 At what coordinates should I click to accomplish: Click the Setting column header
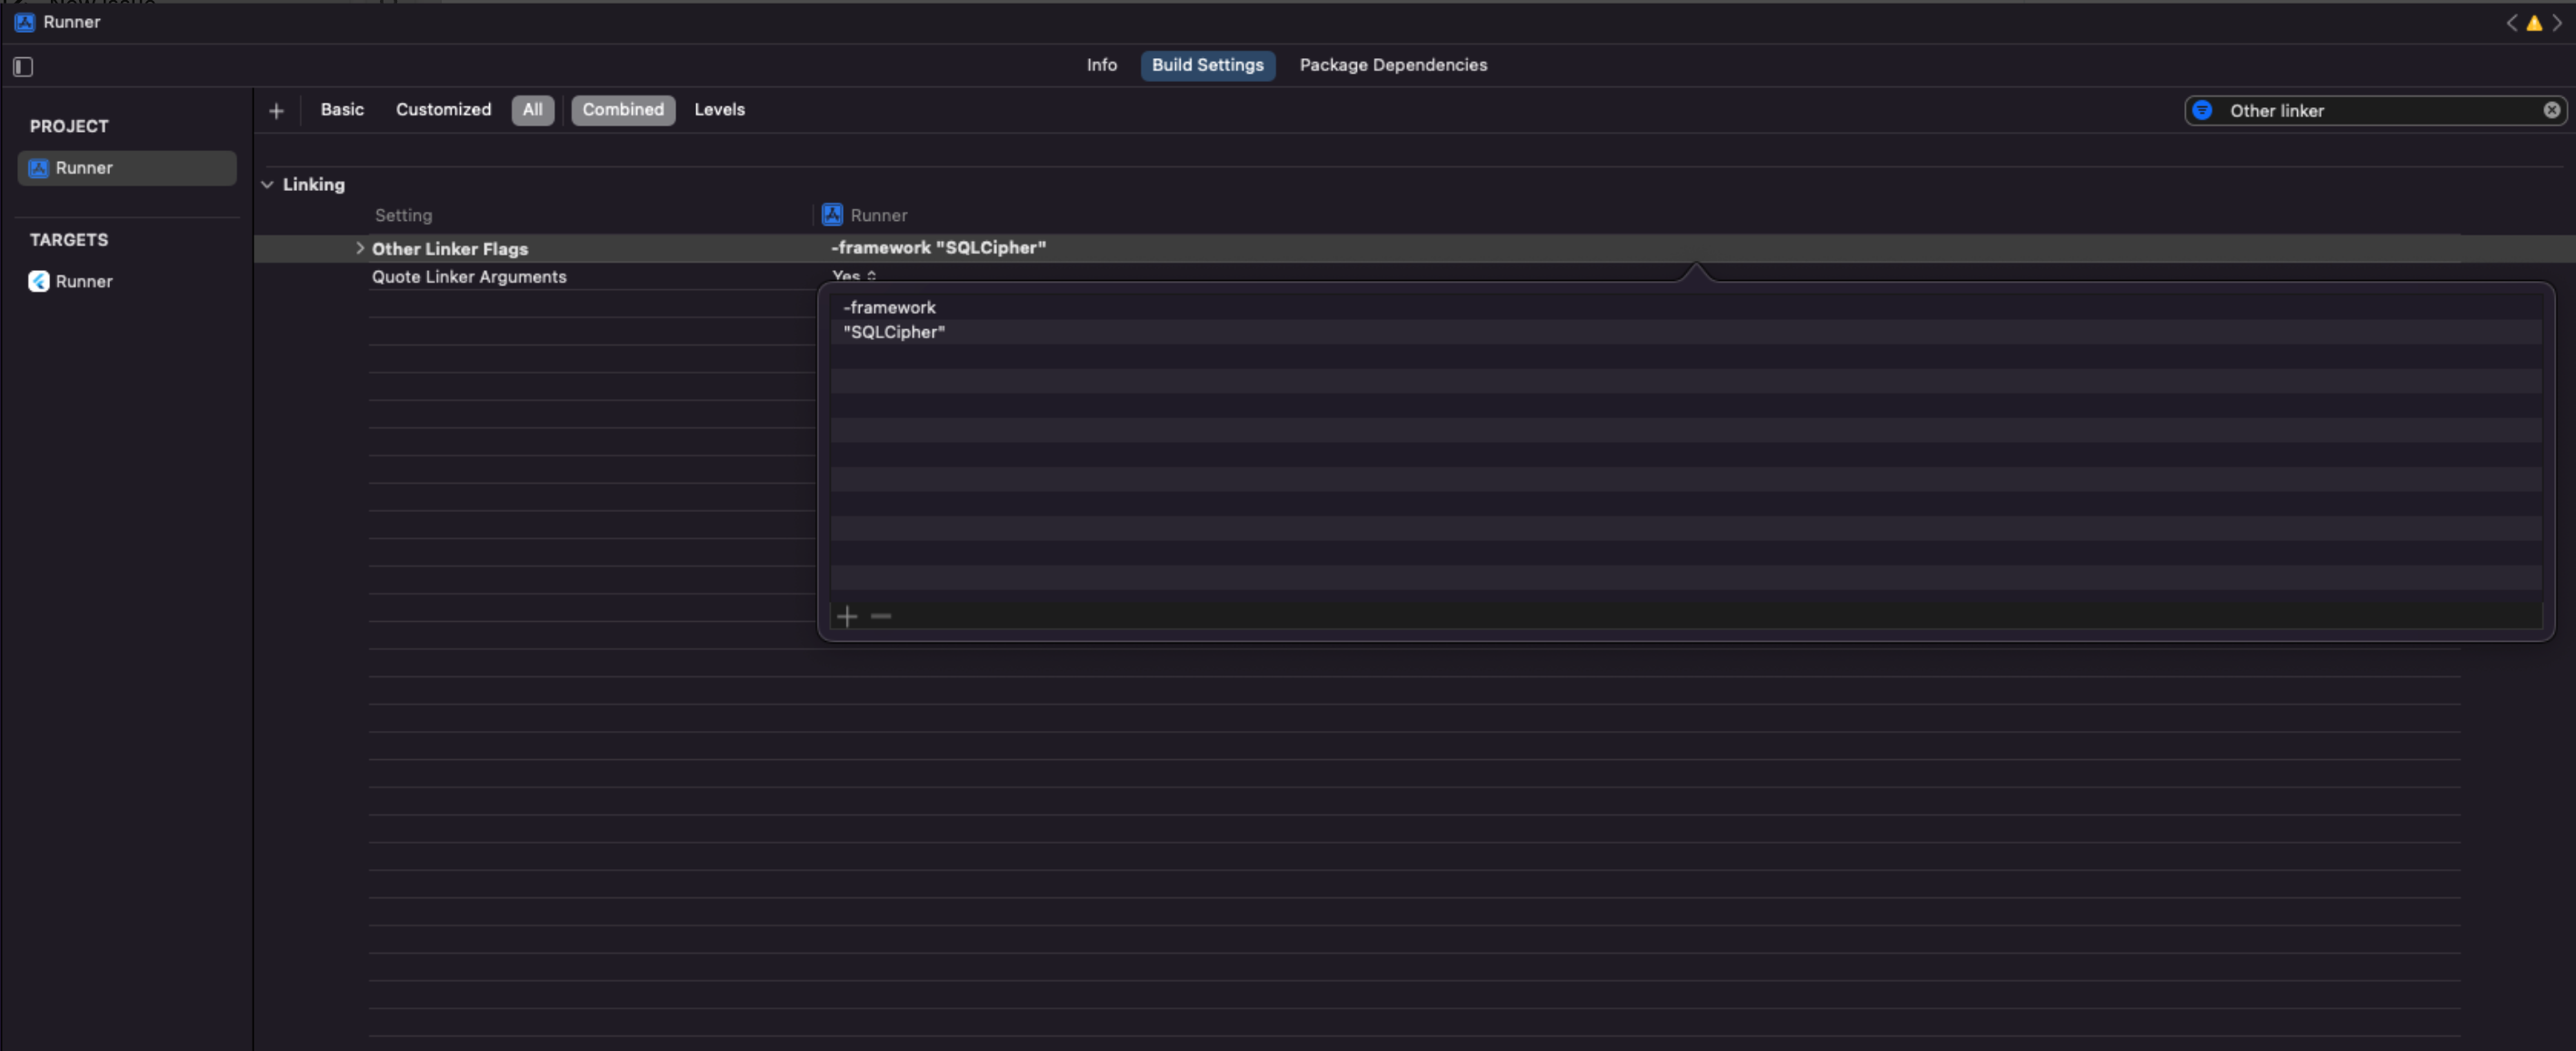(x=403, y=215)
